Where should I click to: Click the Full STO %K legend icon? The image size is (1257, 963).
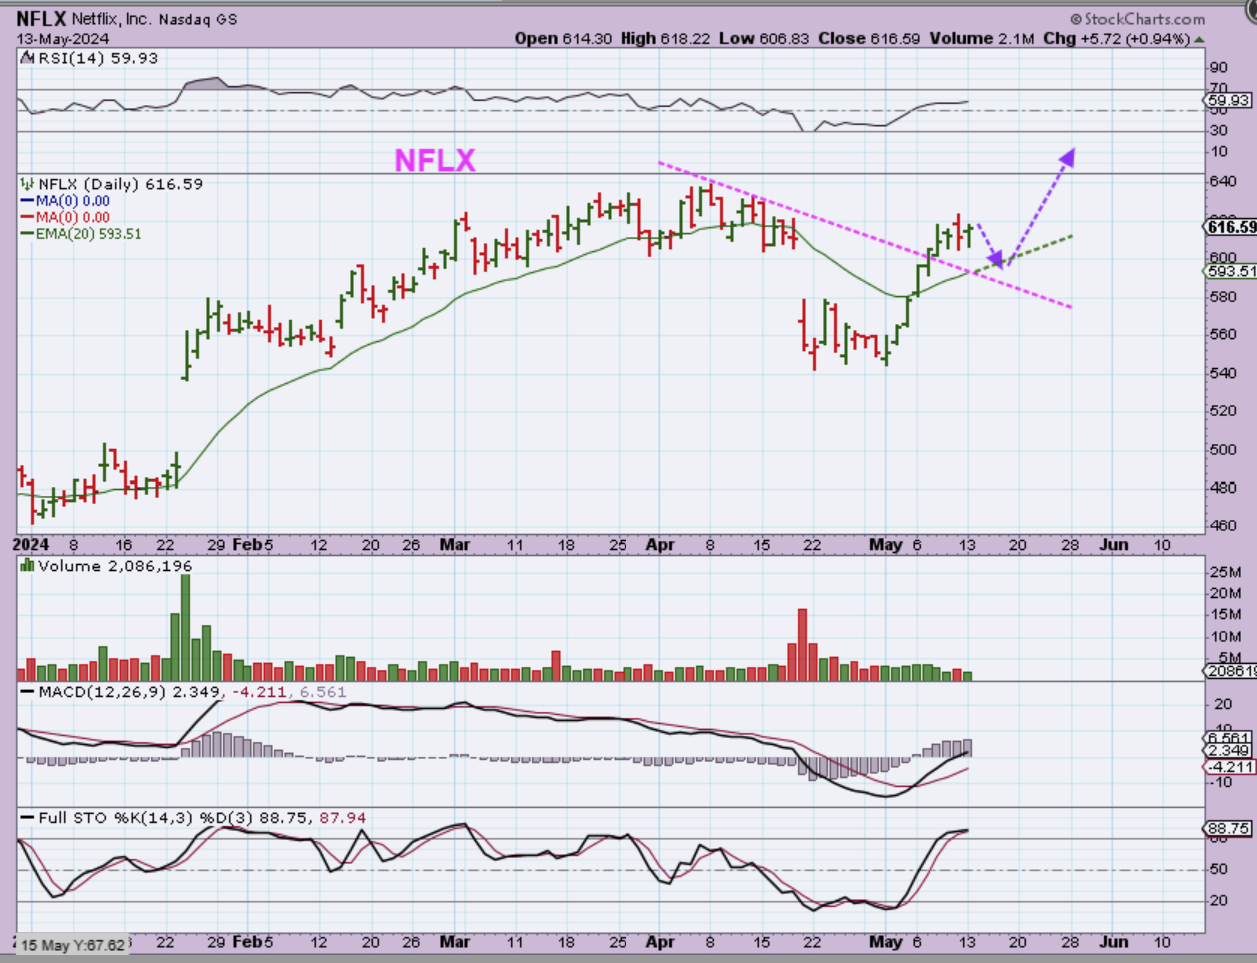tap(27, 818)
